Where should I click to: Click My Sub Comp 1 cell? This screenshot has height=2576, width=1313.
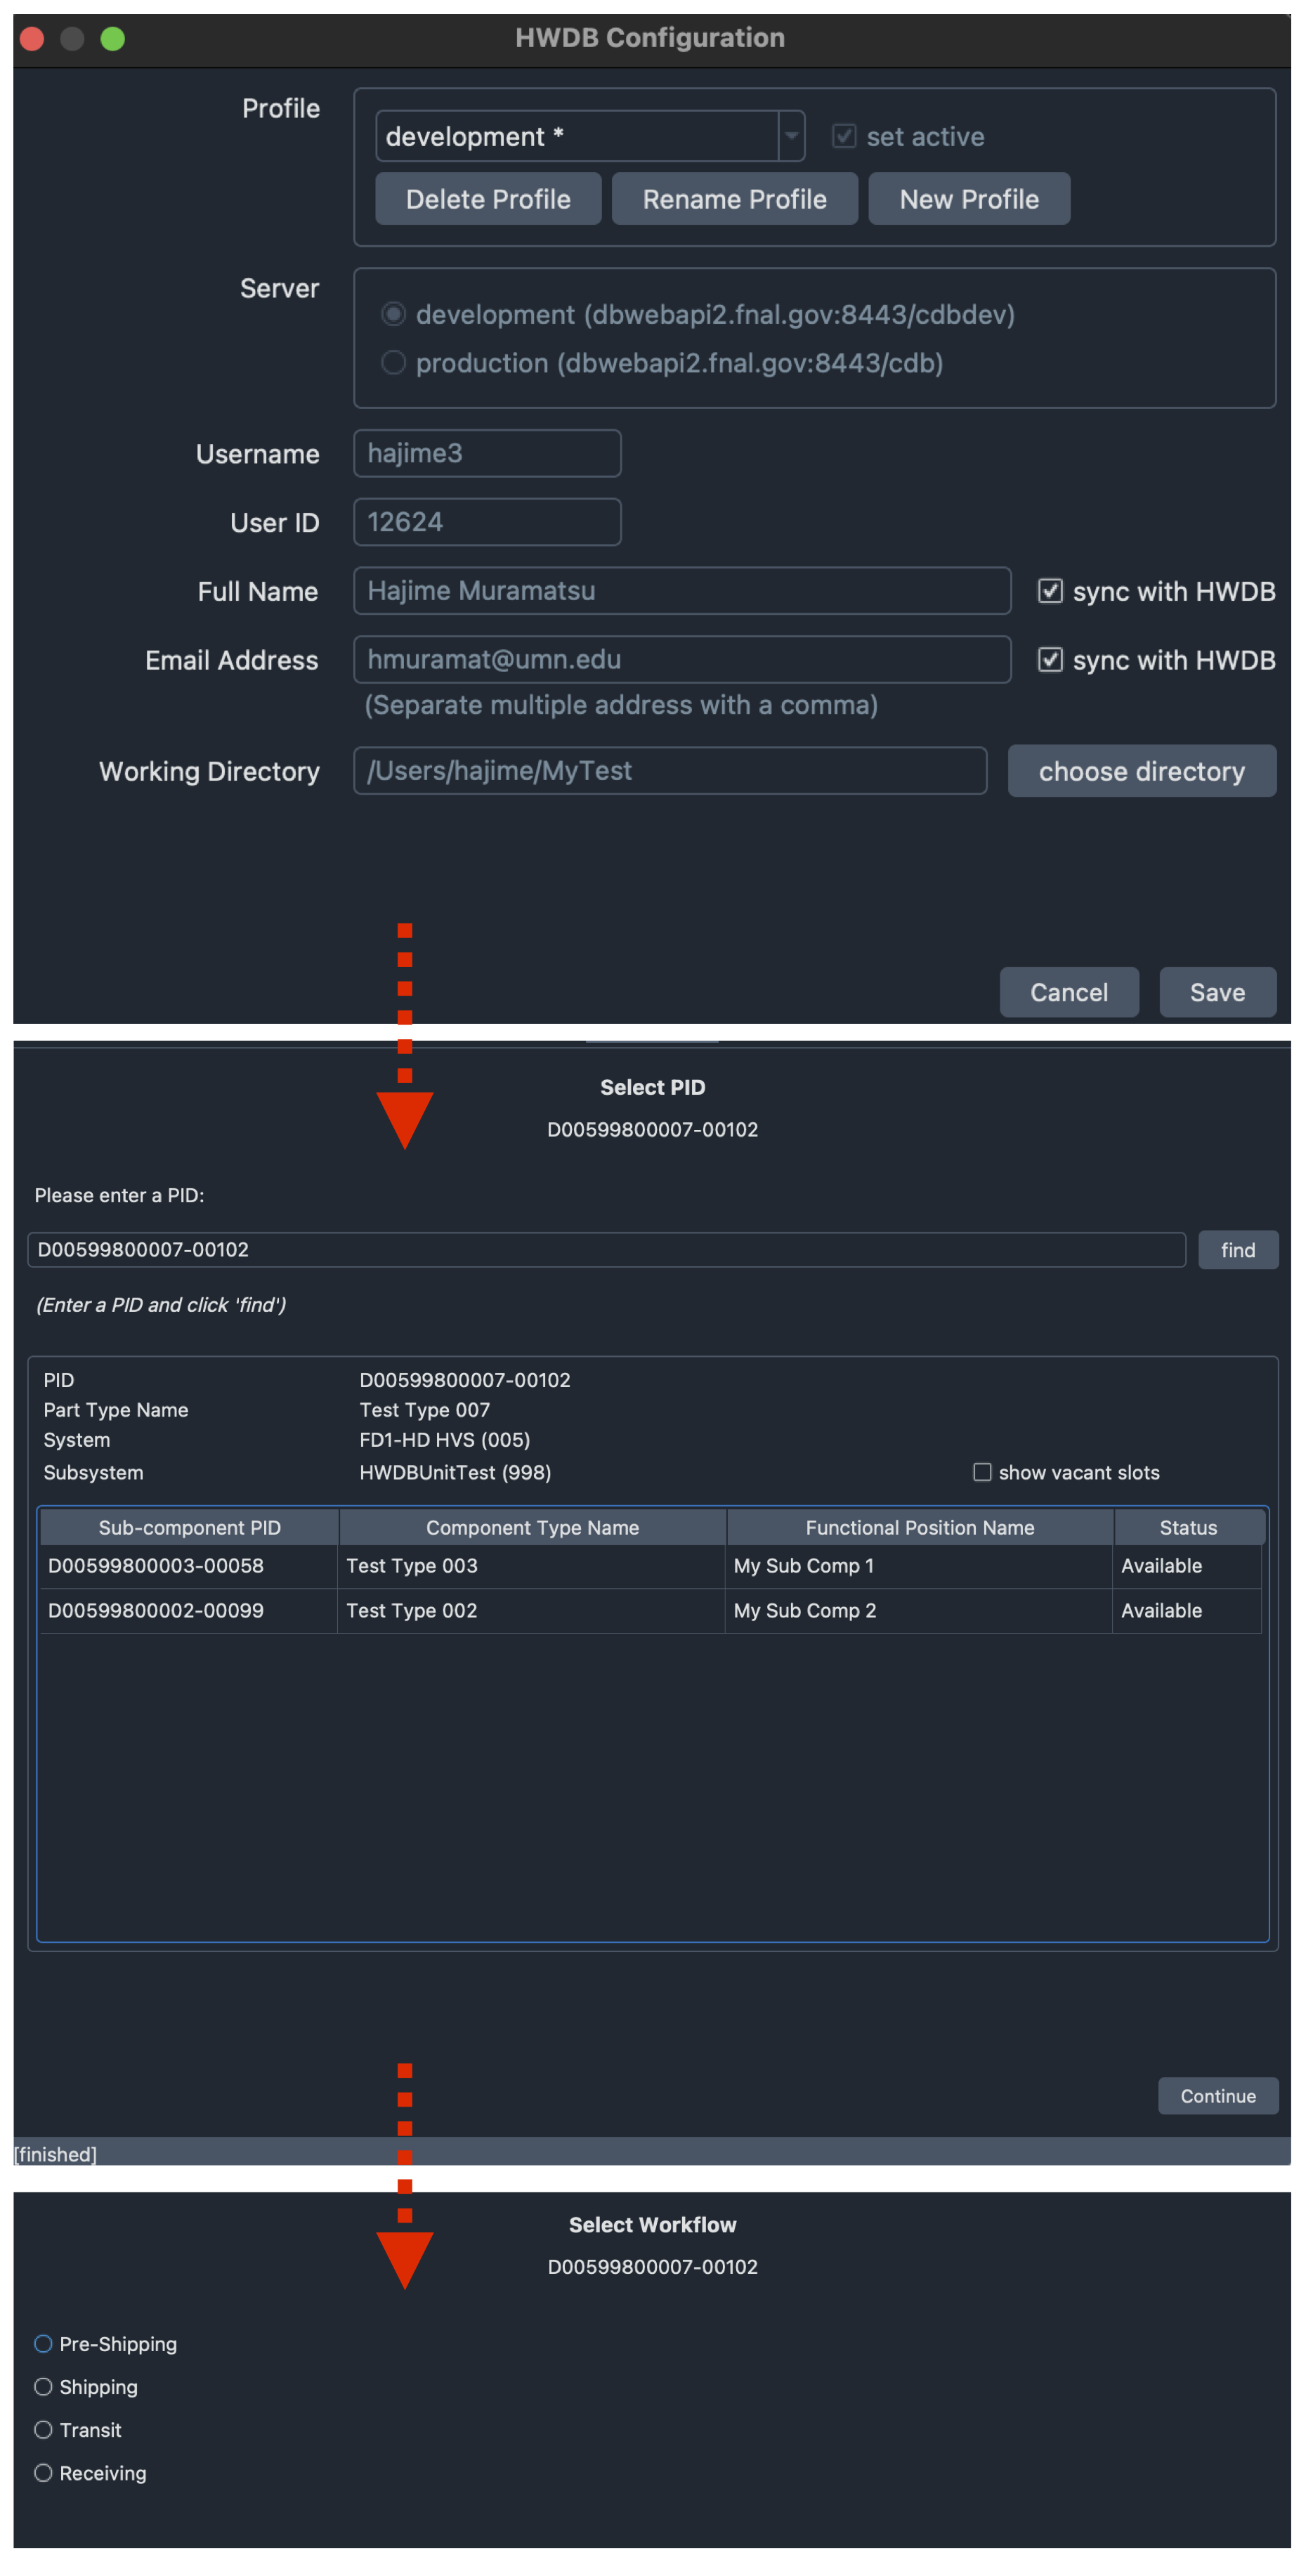tap(918, 1565)
